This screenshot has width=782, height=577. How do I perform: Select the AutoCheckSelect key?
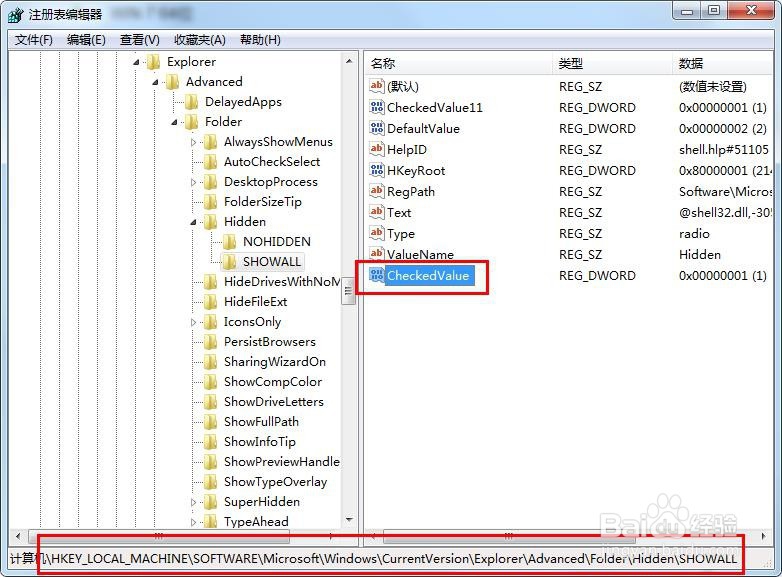click(x=272, y=162)
